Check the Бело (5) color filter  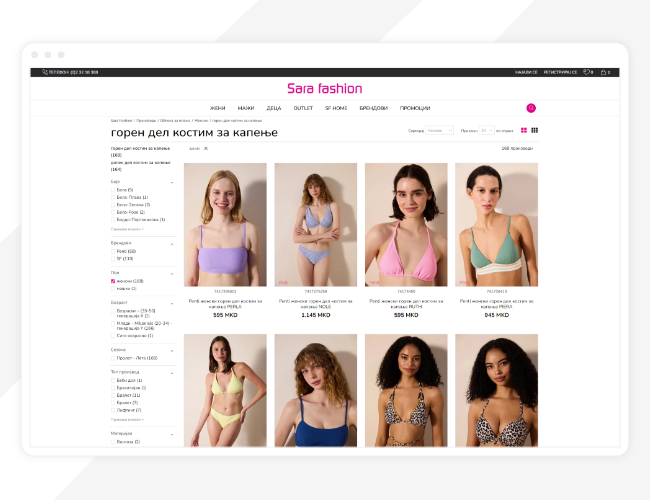[113, 190]
